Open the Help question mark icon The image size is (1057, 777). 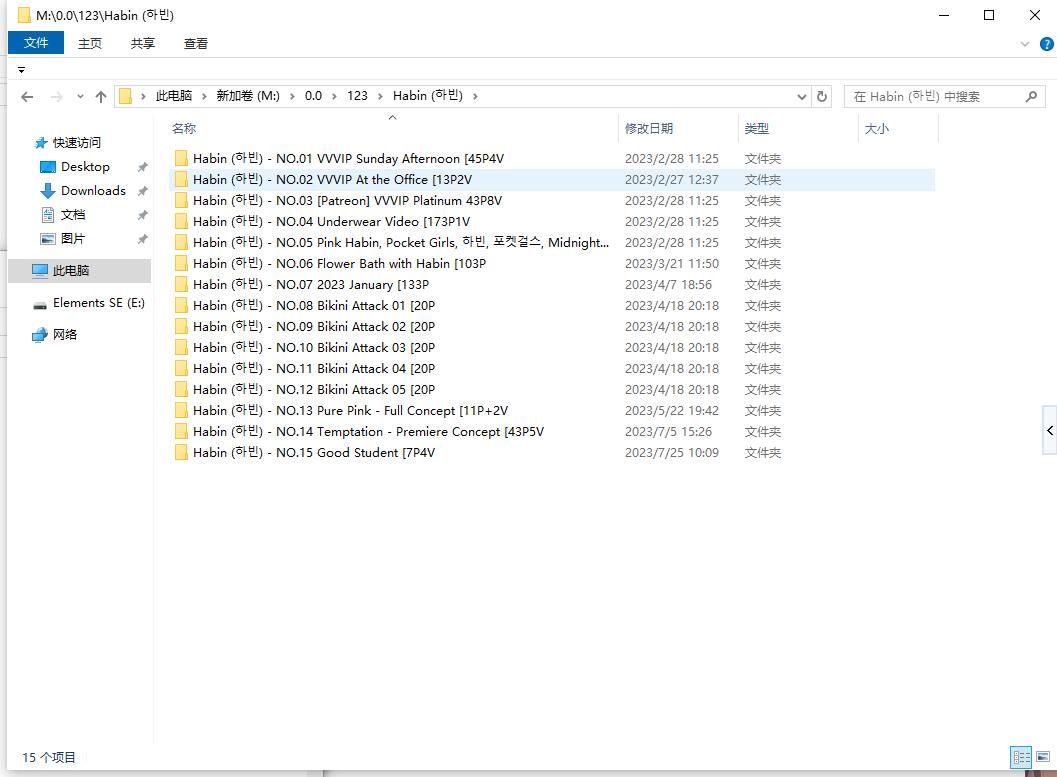click(x=1046, y=44)
